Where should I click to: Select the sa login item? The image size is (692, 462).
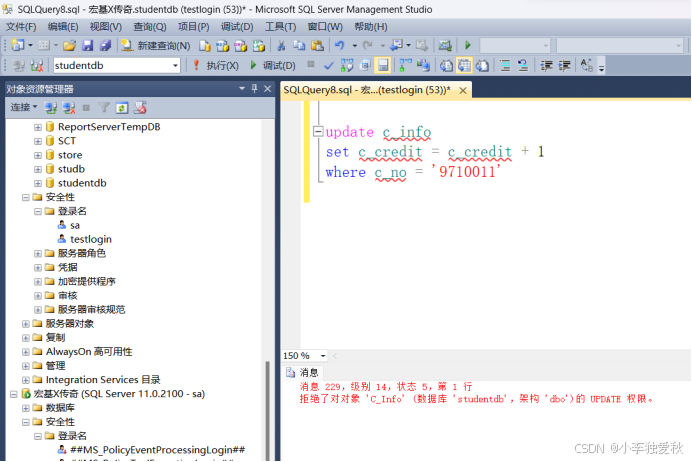coord(75,225)
